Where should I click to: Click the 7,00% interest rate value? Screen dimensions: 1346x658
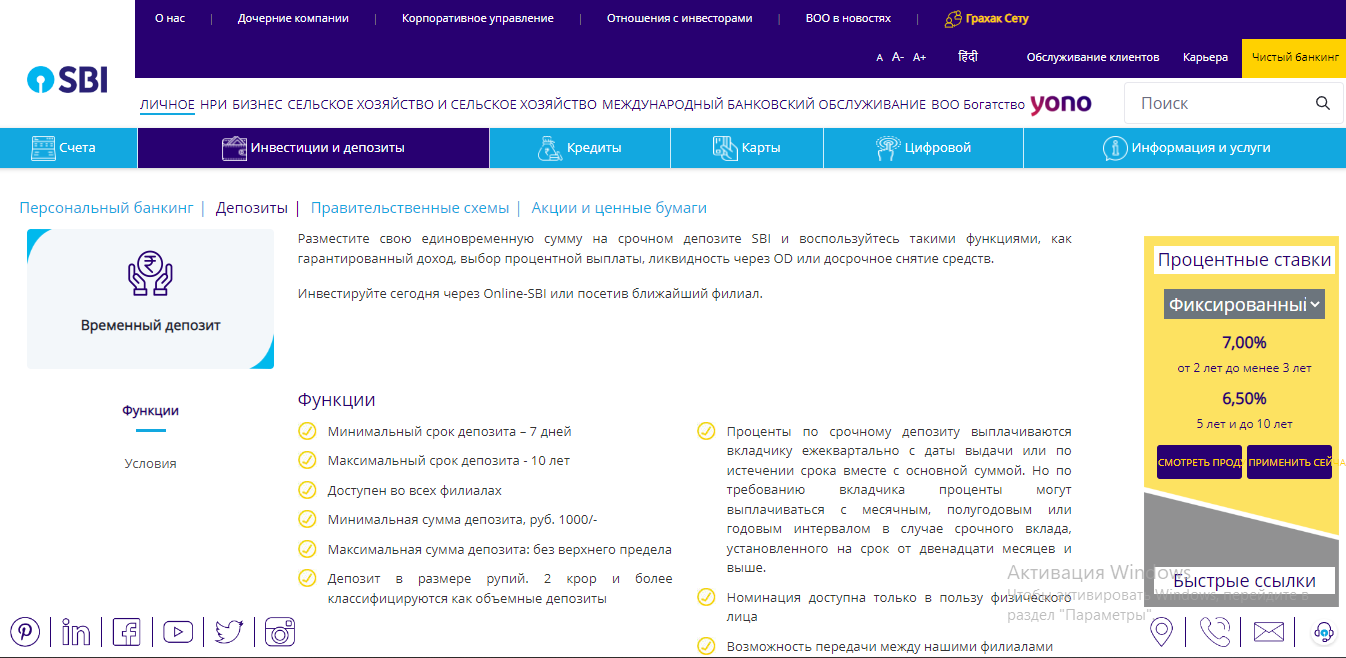[x=1244, y=342]
